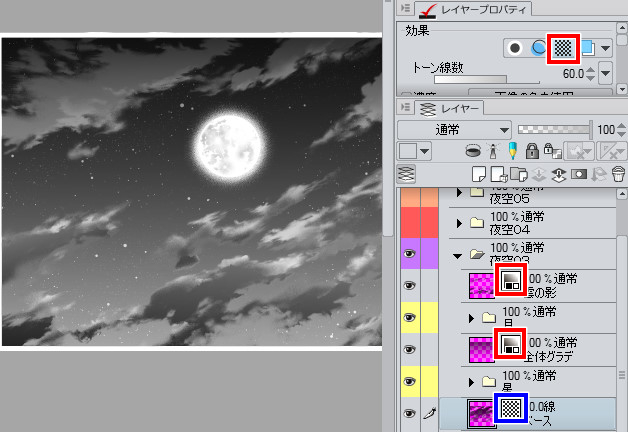Expand the 夜空05 folder

coord(459,193)
